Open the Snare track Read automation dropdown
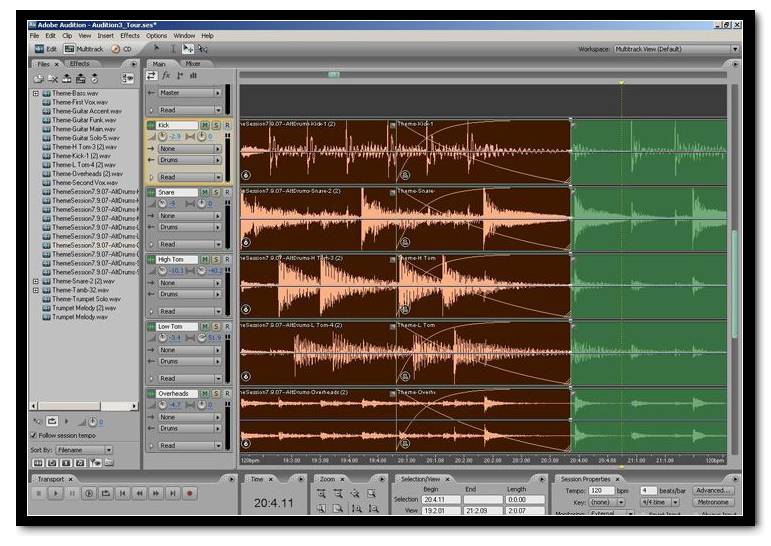The height and width of the screenshot is (546, 771). [x=190, y=244]
